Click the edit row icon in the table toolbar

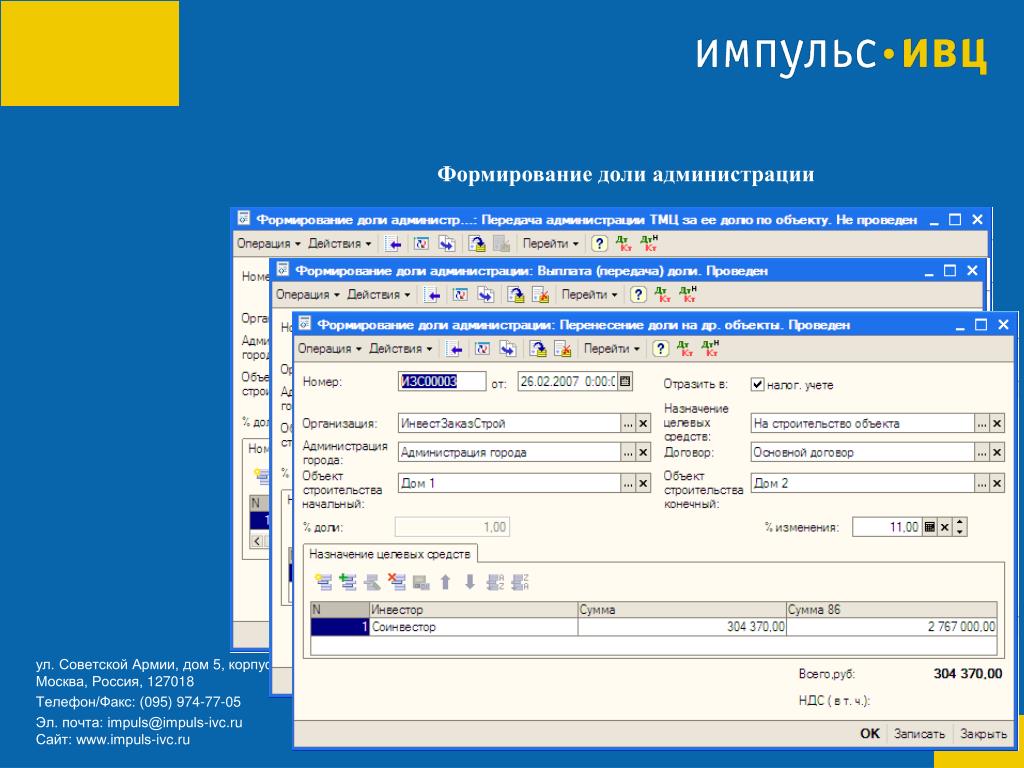click(372, 582)
